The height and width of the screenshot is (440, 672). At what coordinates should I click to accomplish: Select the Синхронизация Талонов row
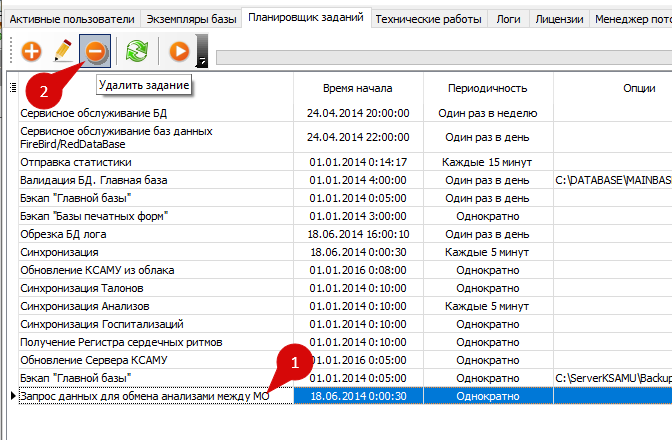pyautogui.click(x=83, y=288)
